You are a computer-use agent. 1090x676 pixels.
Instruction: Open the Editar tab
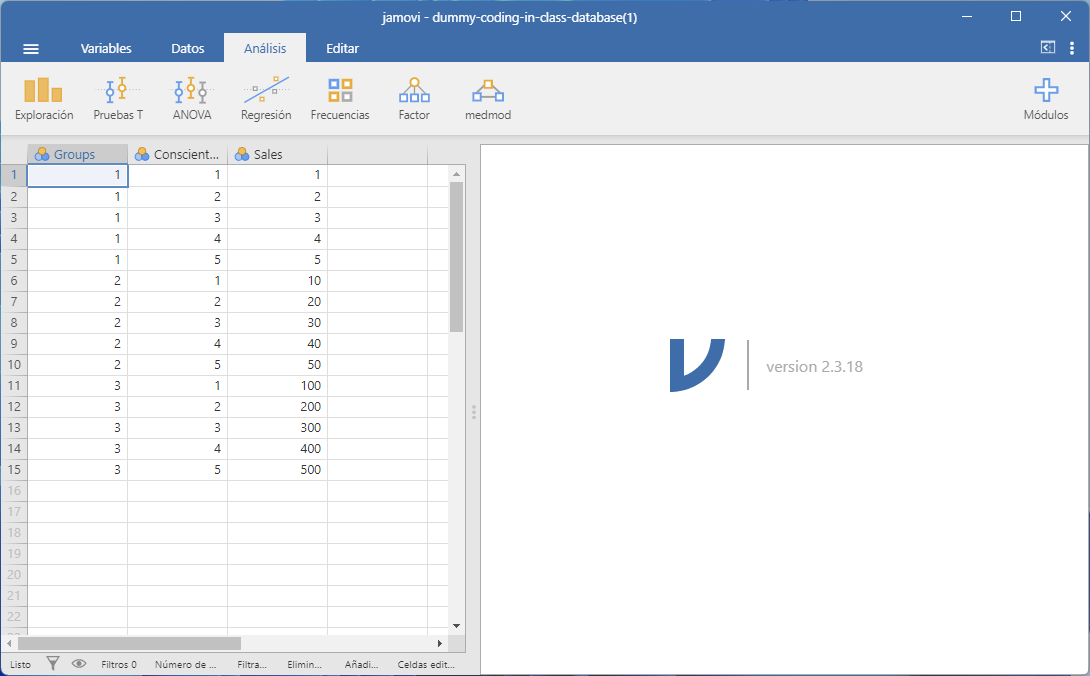342,48
